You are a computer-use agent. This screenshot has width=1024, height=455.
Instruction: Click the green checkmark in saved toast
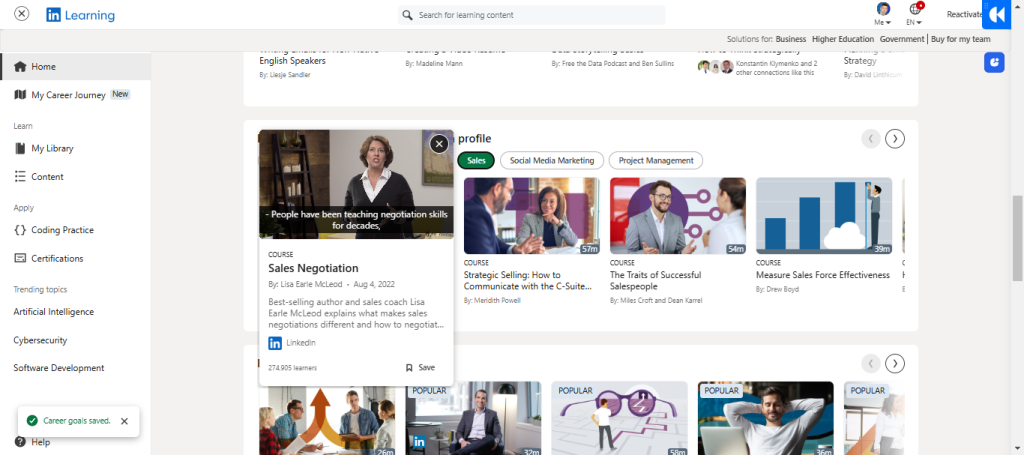pyautogui.click(x=32, y=421)
